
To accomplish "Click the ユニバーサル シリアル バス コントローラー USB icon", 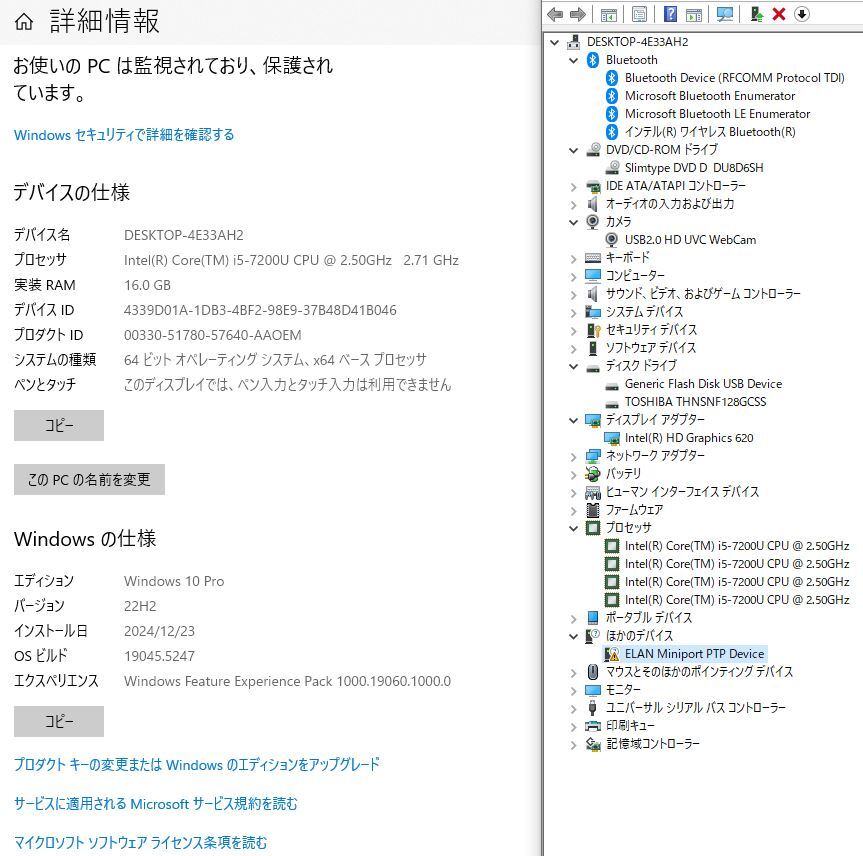I will tap(593, 708).
